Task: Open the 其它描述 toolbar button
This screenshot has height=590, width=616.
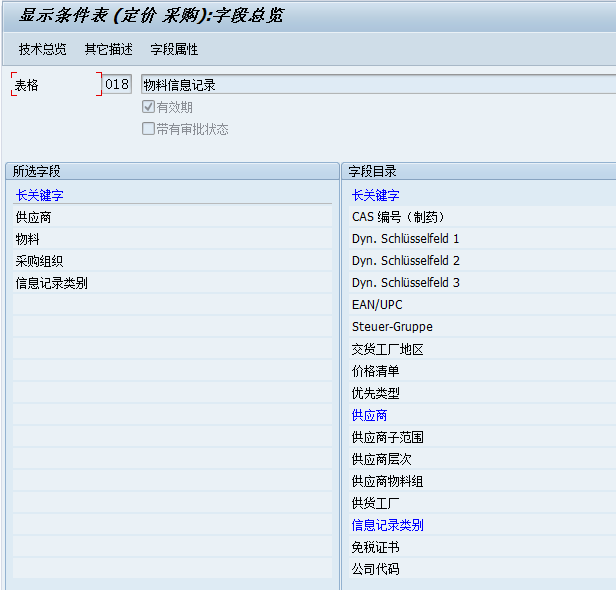Action: click(108, 49)
